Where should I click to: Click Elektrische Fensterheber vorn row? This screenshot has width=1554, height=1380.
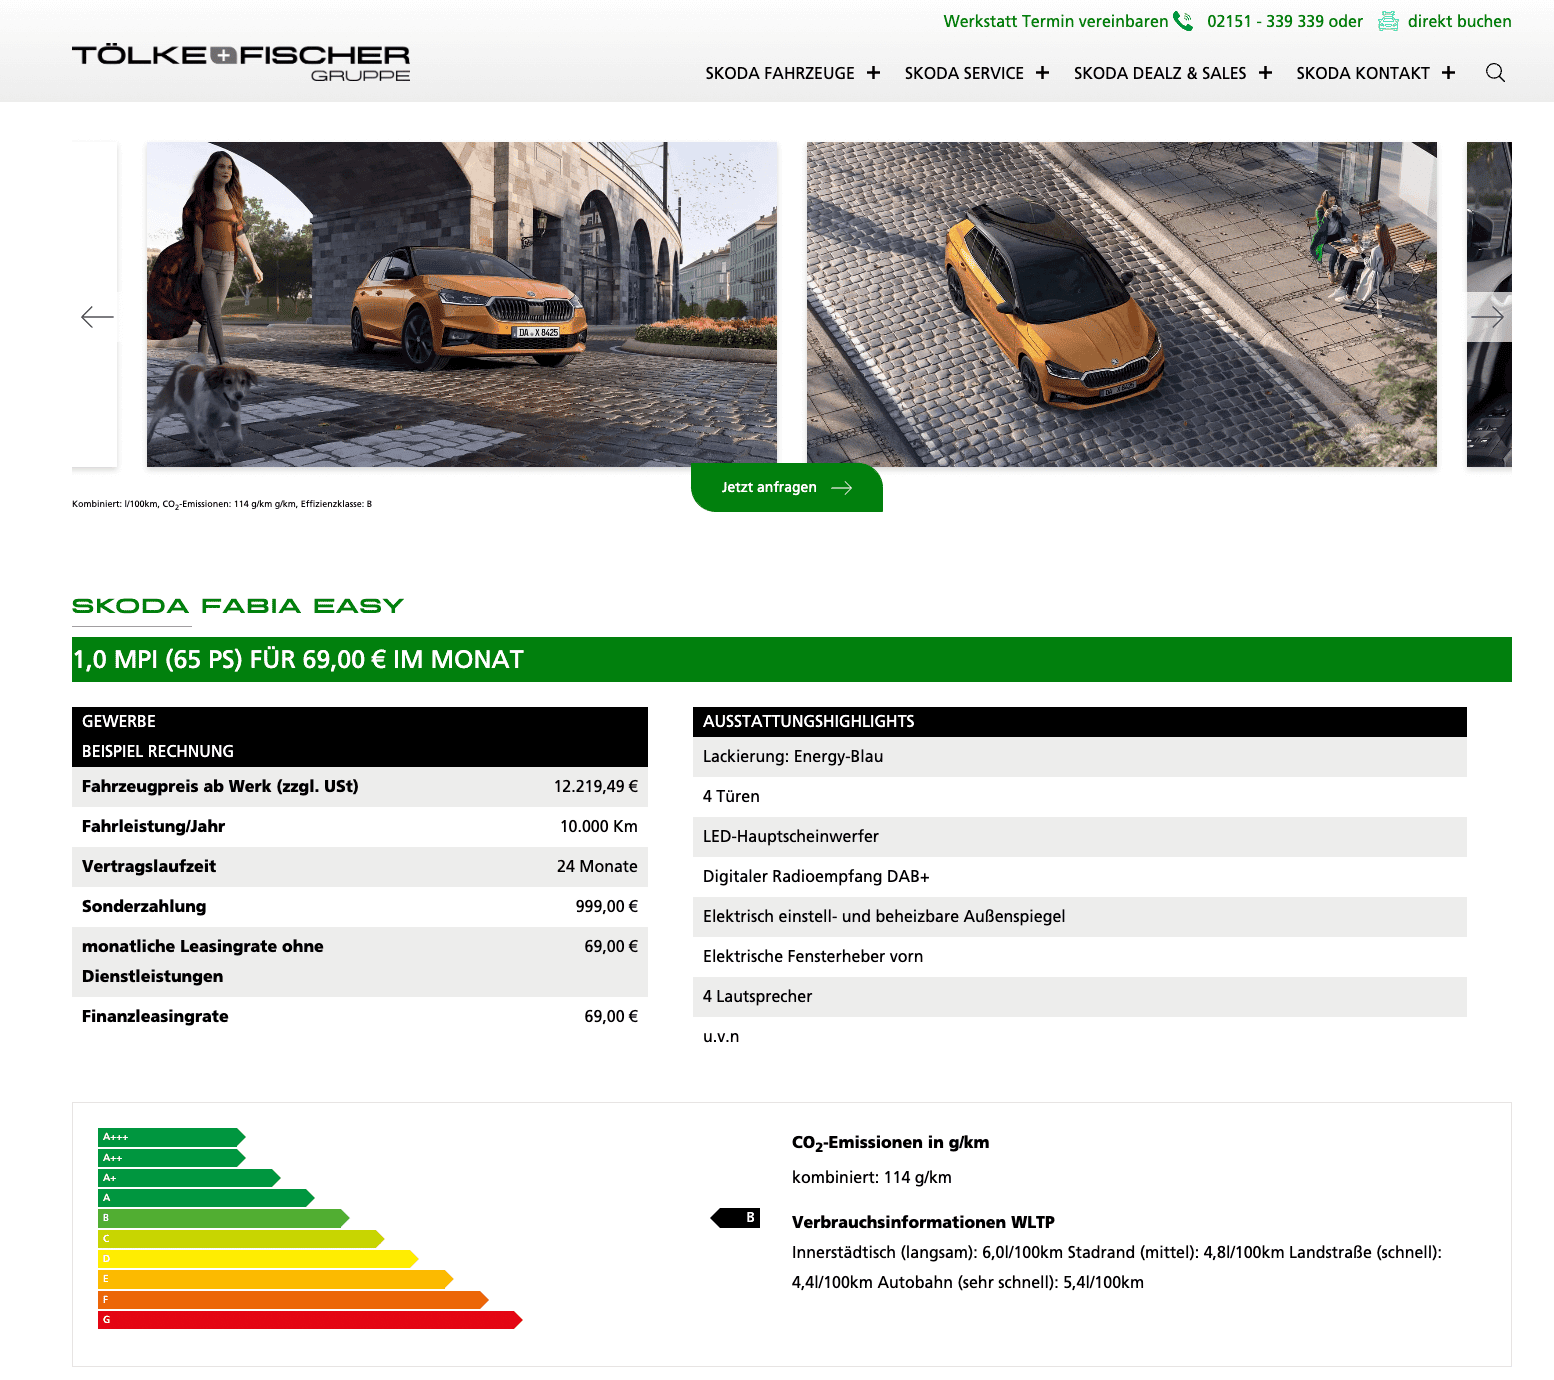click(1080, 957)
